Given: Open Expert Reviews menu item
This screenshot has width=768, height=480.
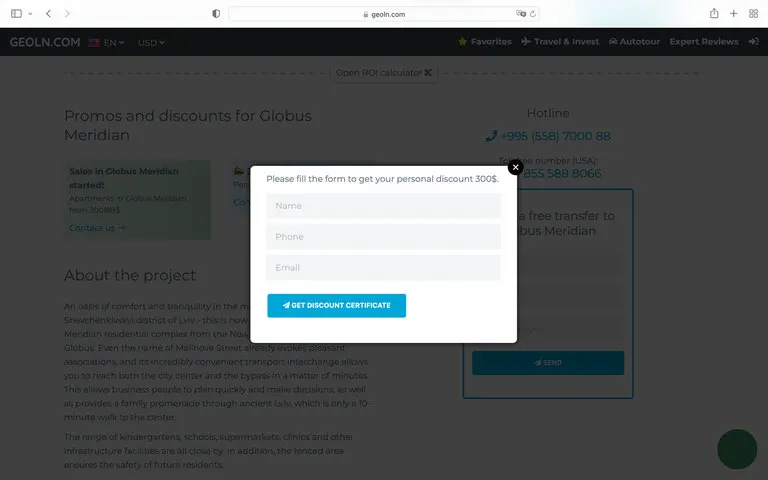Looking at the screenshot, I should [x=704, y=42].
